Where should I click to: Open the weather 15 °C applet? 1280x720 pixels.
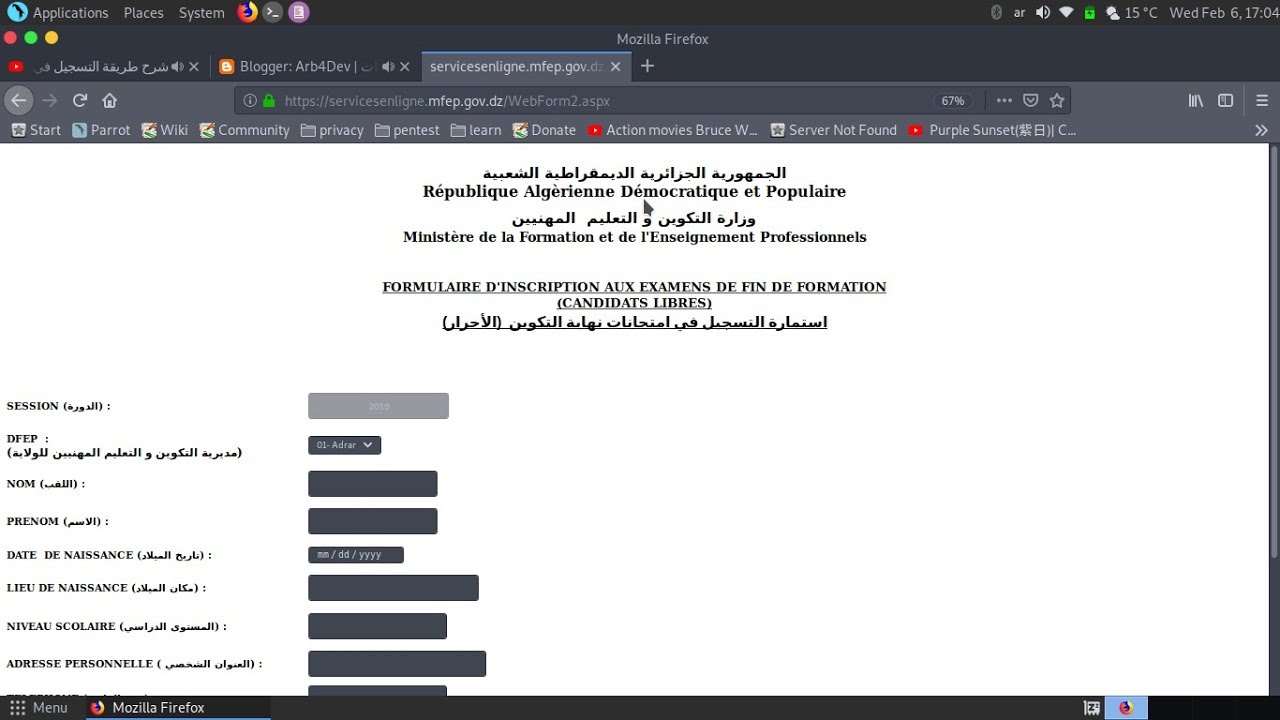1131,12
